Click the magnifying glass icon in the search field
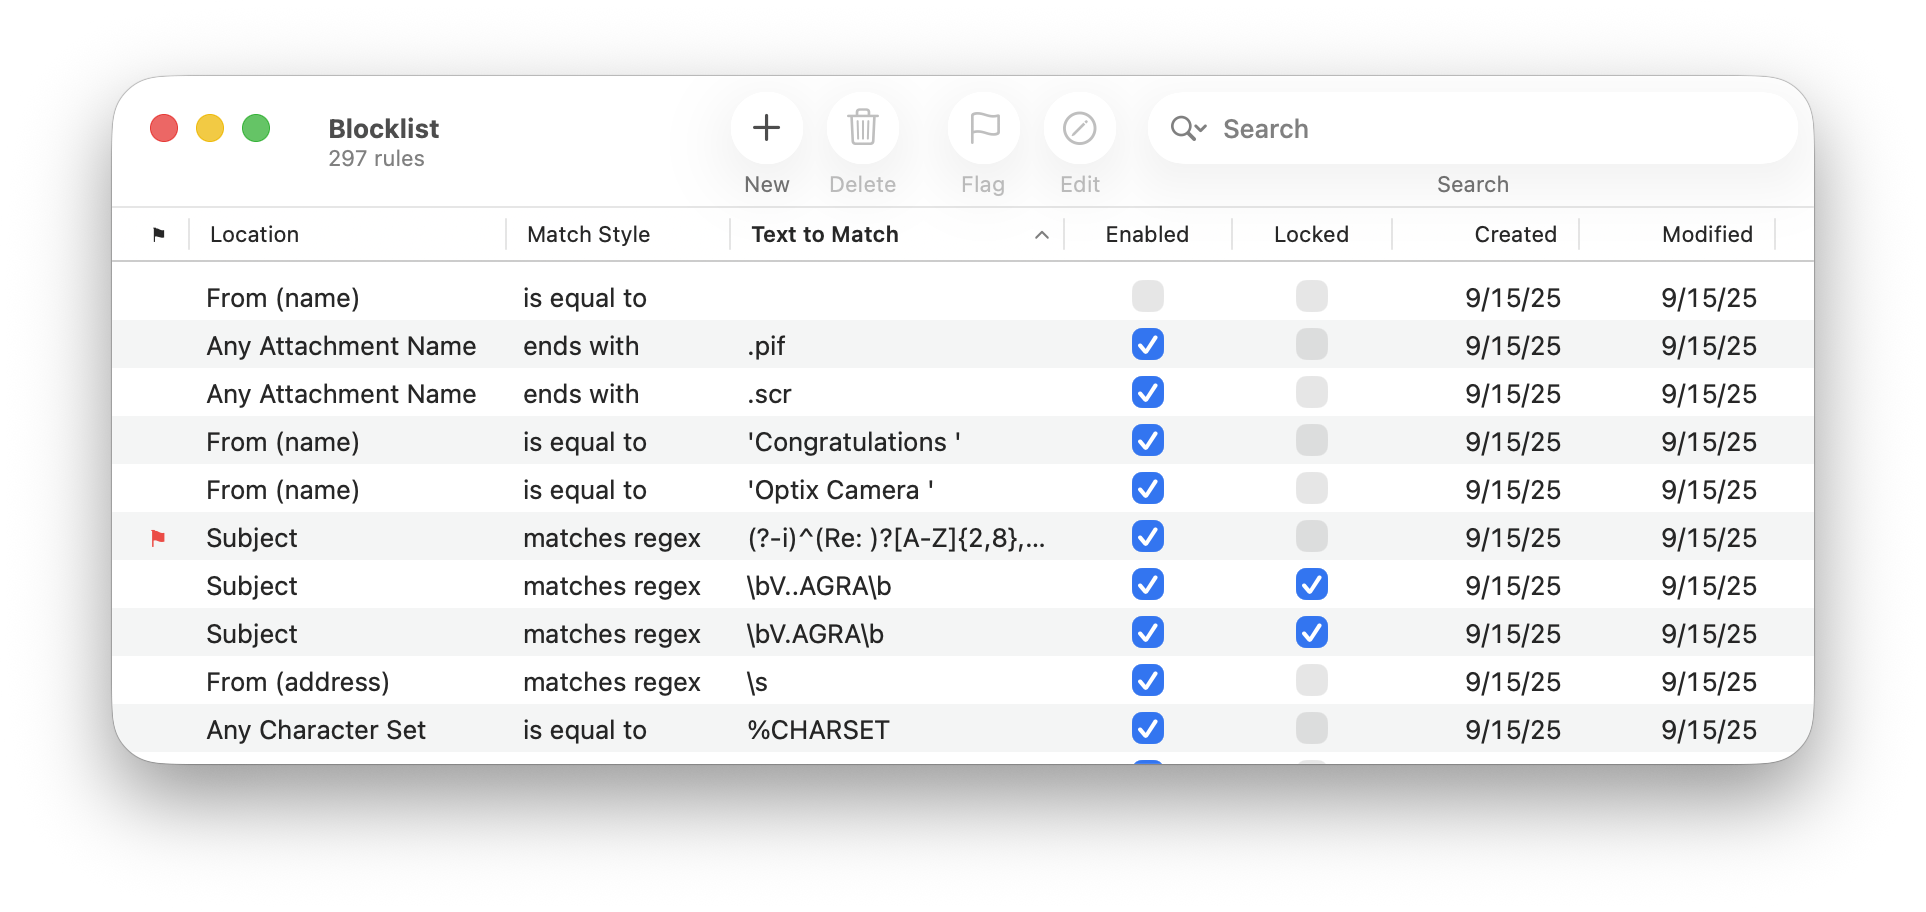1926x912 pixels. [x=1183, y=128]
